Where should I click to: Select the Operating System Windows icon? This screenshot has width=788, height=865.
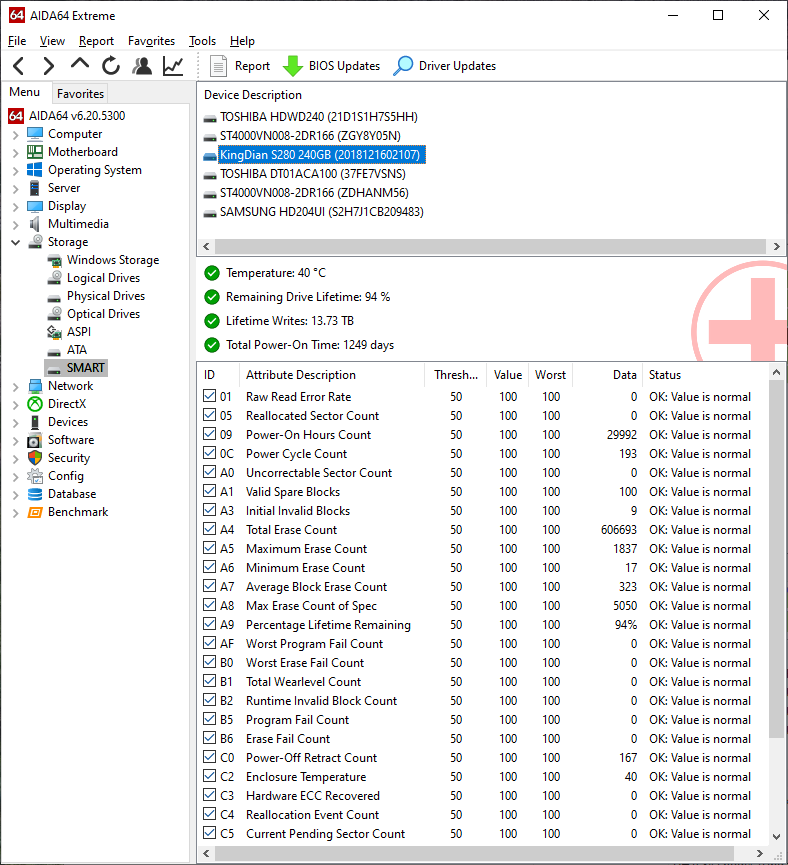(x=35, y=170)
